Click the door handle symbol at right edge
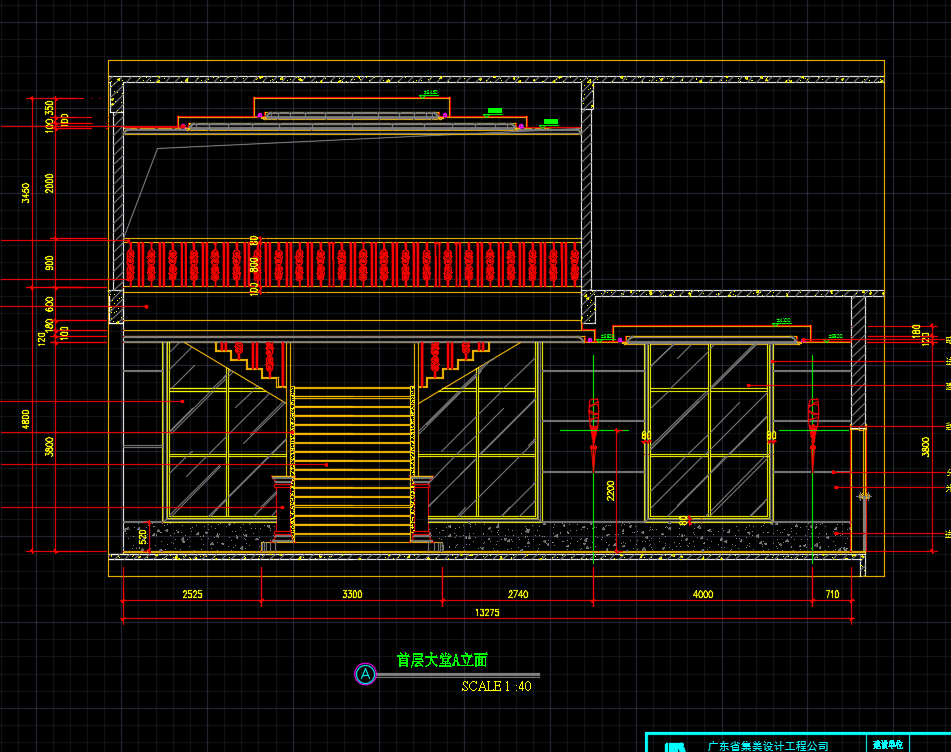The width and height of the screenshot is (951, 752). [864, 495]
